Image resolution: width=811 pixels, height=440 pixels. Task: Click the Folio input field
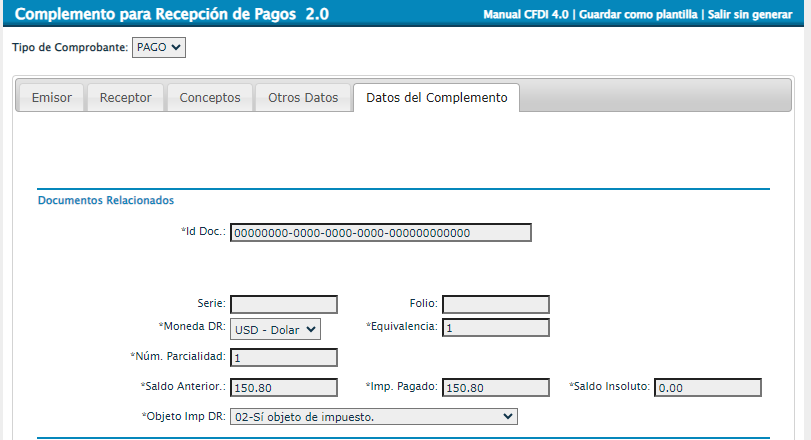(x=495, y=304)
